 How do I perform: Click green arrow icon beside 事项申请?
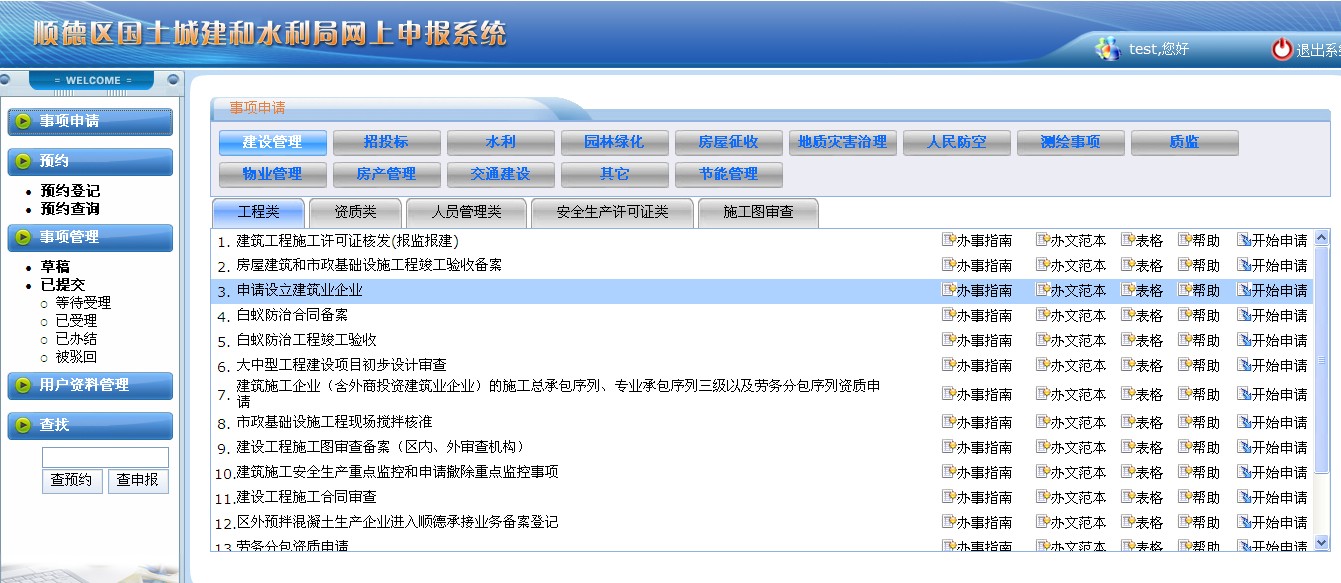click(23, 121)
